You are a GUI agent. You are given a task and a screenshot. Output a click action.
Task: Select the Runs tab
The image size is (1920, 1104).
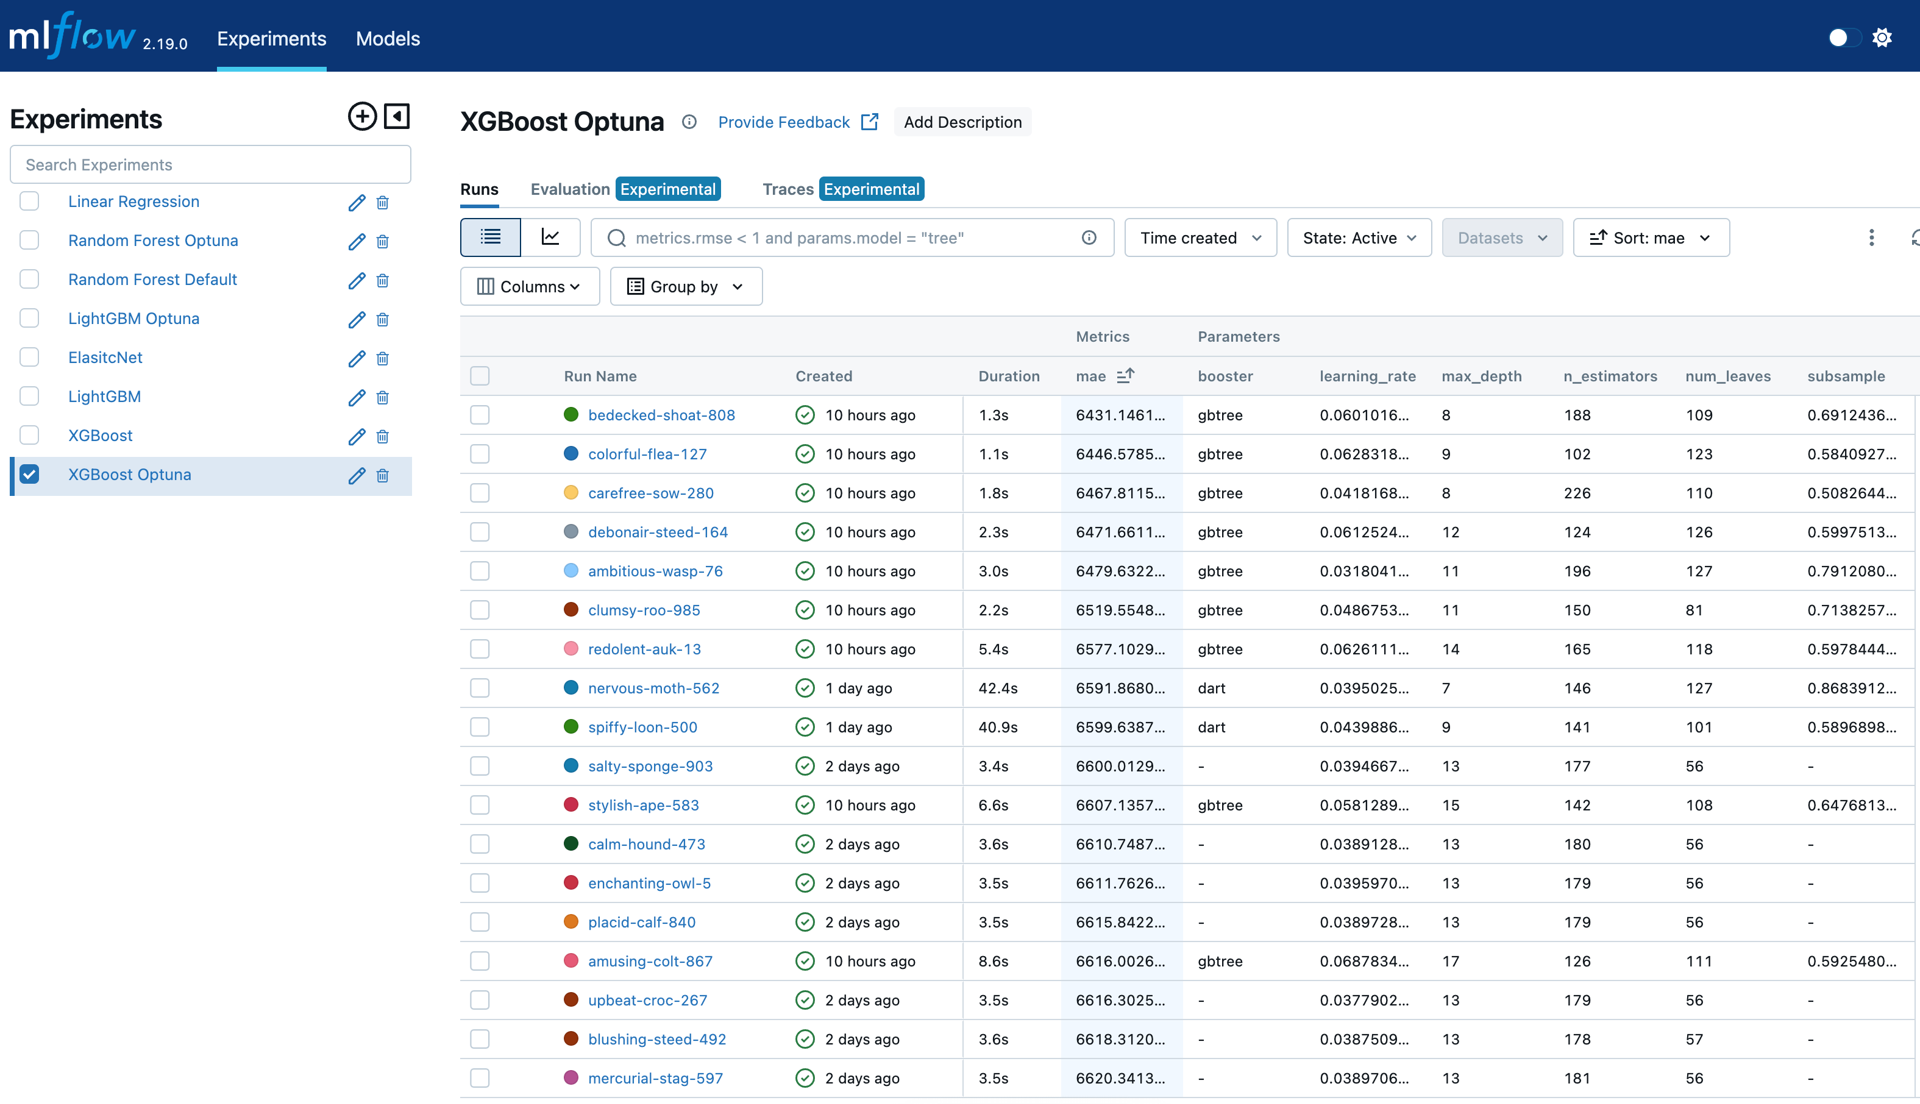click(x=479, y=189)
